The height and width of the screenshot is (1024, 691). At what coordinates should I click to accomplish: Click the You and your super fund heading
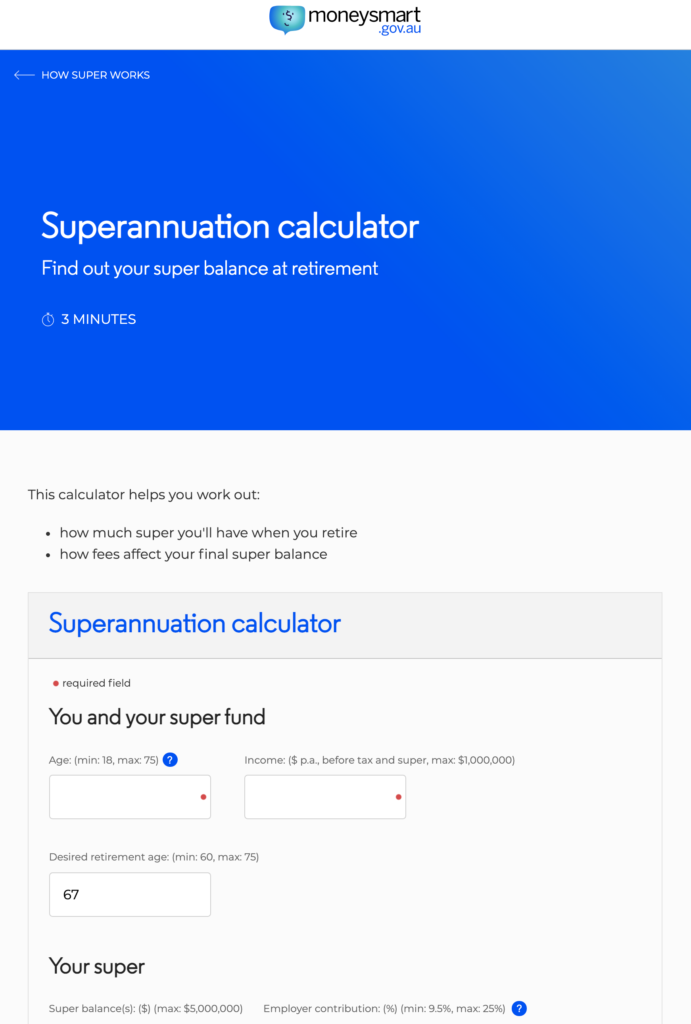pos(157,717)
